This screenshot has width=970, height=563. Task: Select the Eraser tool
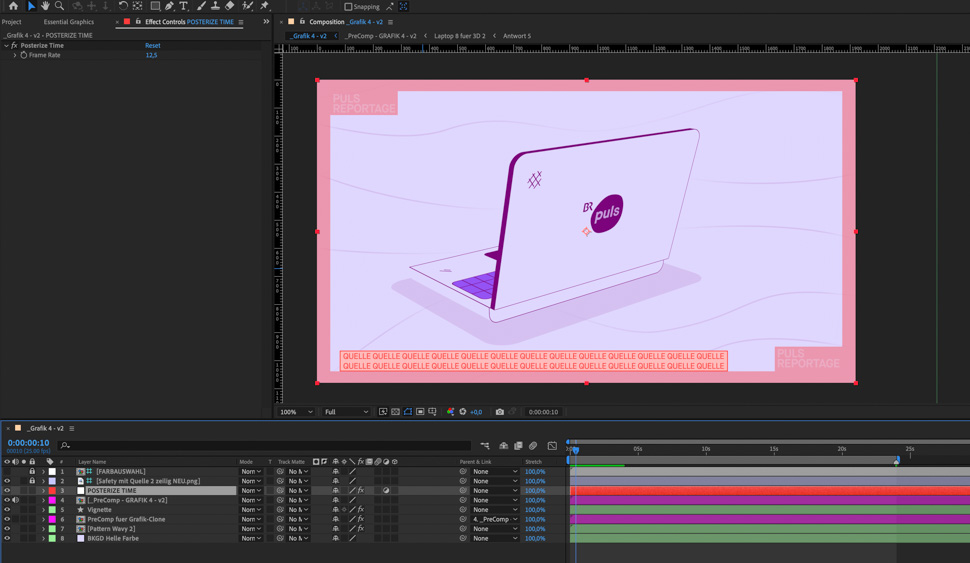(x=230, y=6)
